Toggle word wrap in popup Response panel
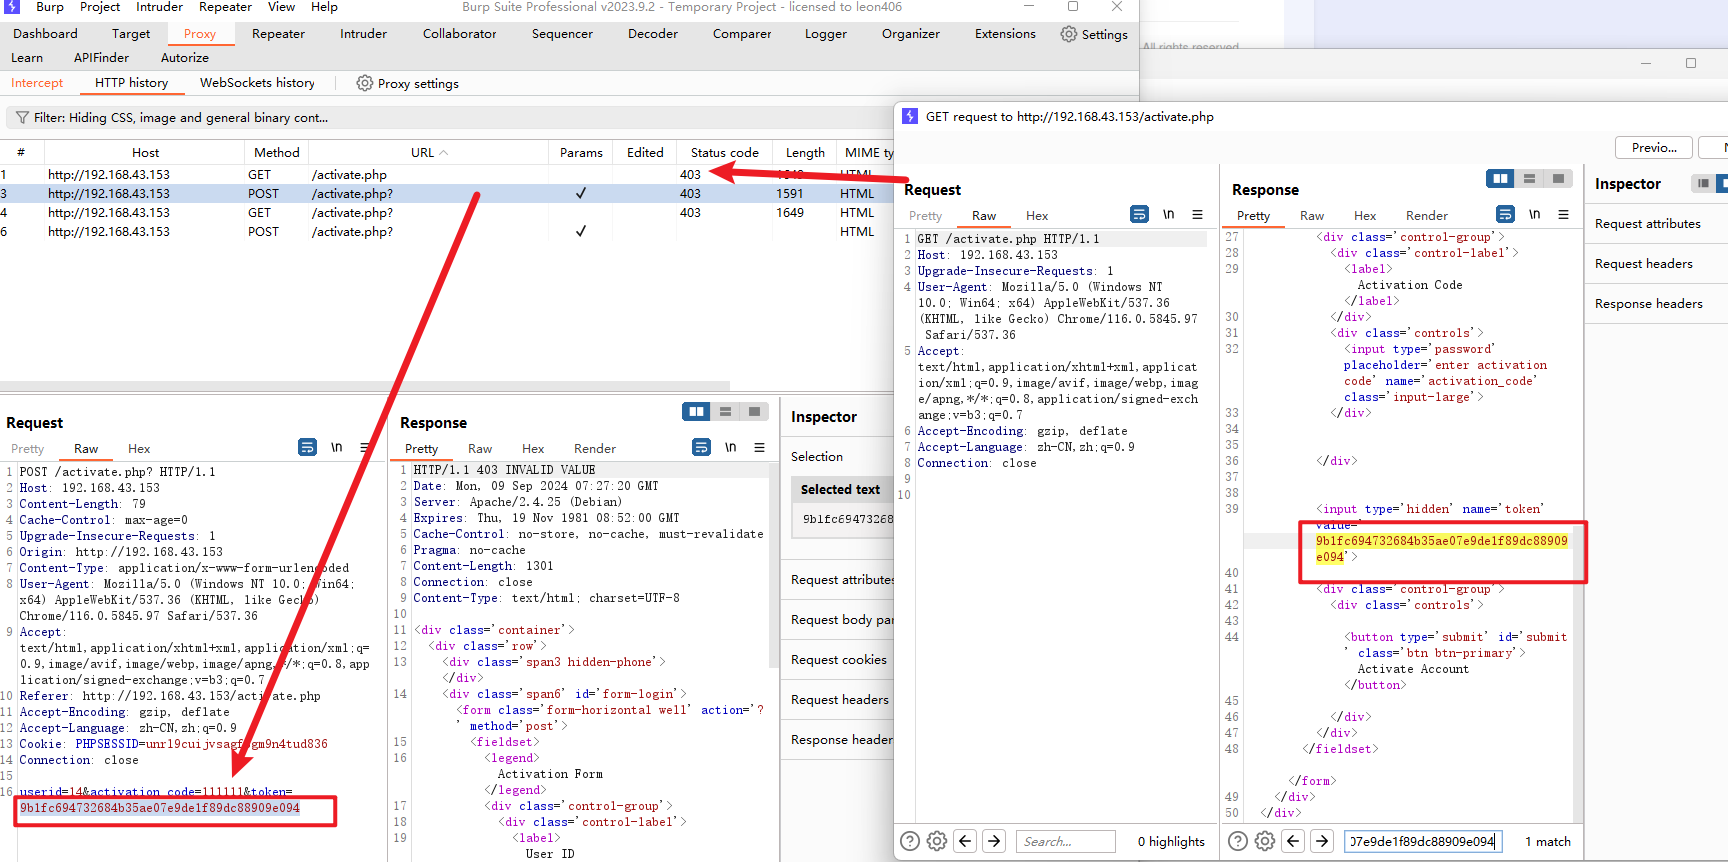 pos(1505,214)
